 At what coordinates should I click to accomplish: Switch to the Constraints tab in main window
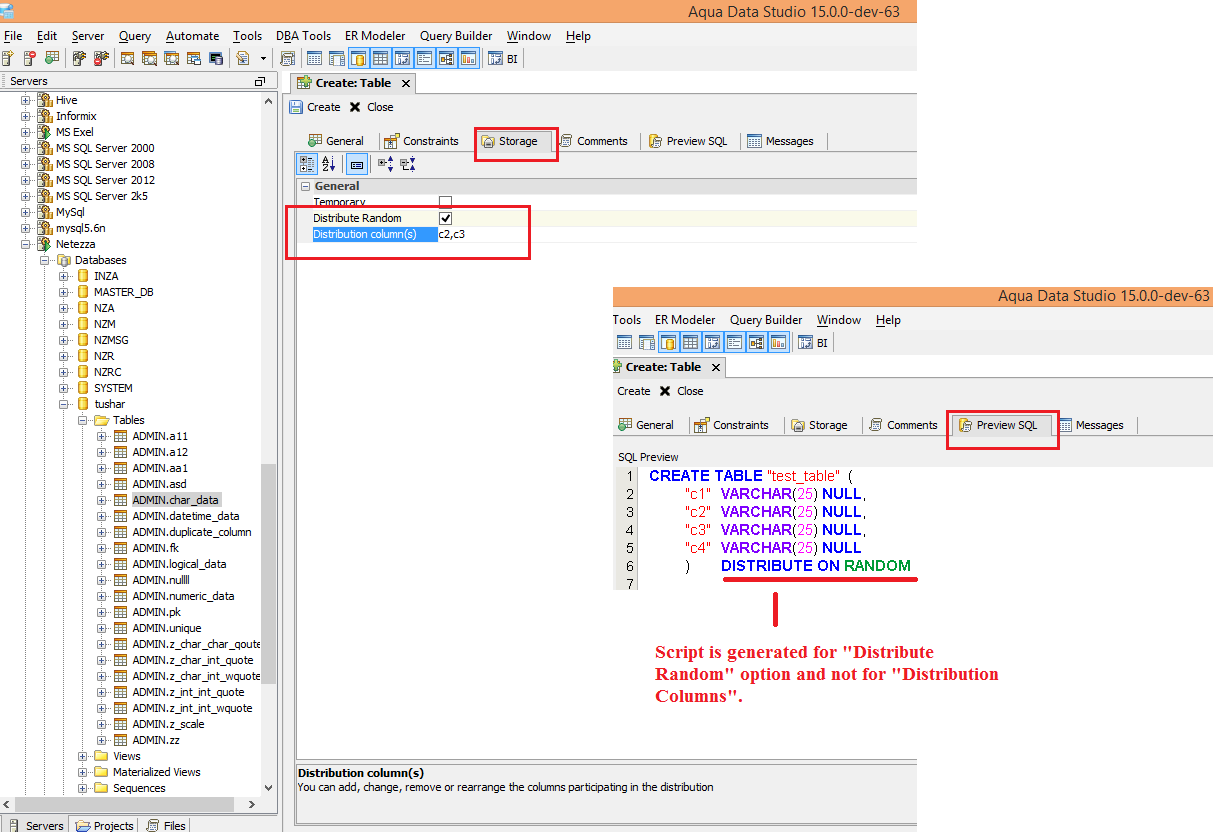421,141
